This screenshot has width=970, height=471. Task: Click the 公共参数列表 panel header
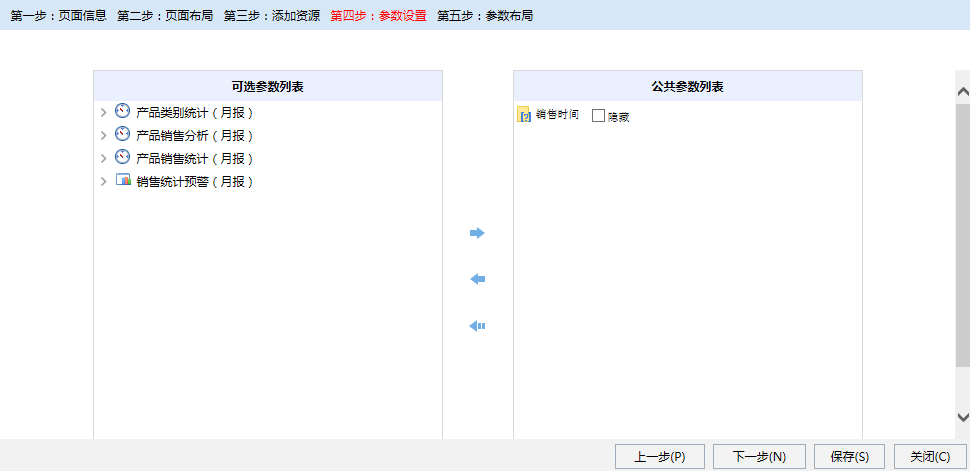pyautogui.click(x=687, y=87)
